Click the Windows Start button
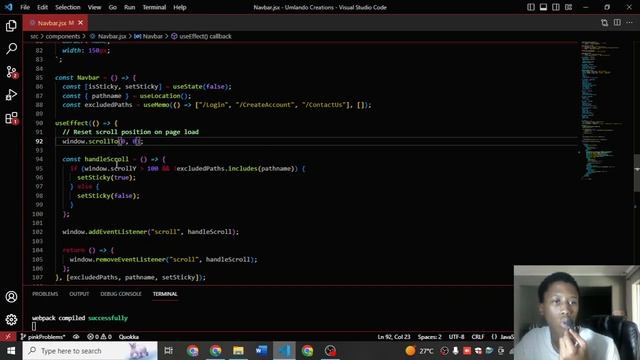Viewport: 640px width, 360px height. (x=11, y=351)
